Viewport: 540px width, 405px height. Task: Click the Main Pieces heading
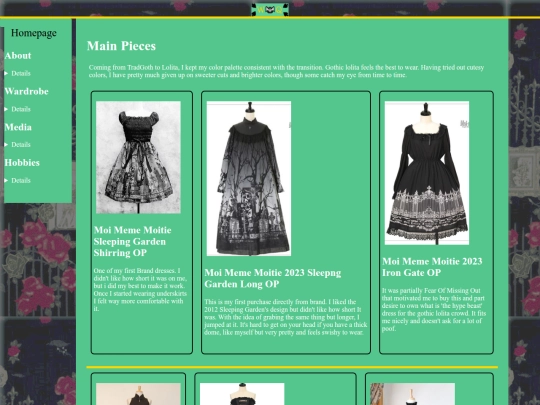[x=121, y=46]
